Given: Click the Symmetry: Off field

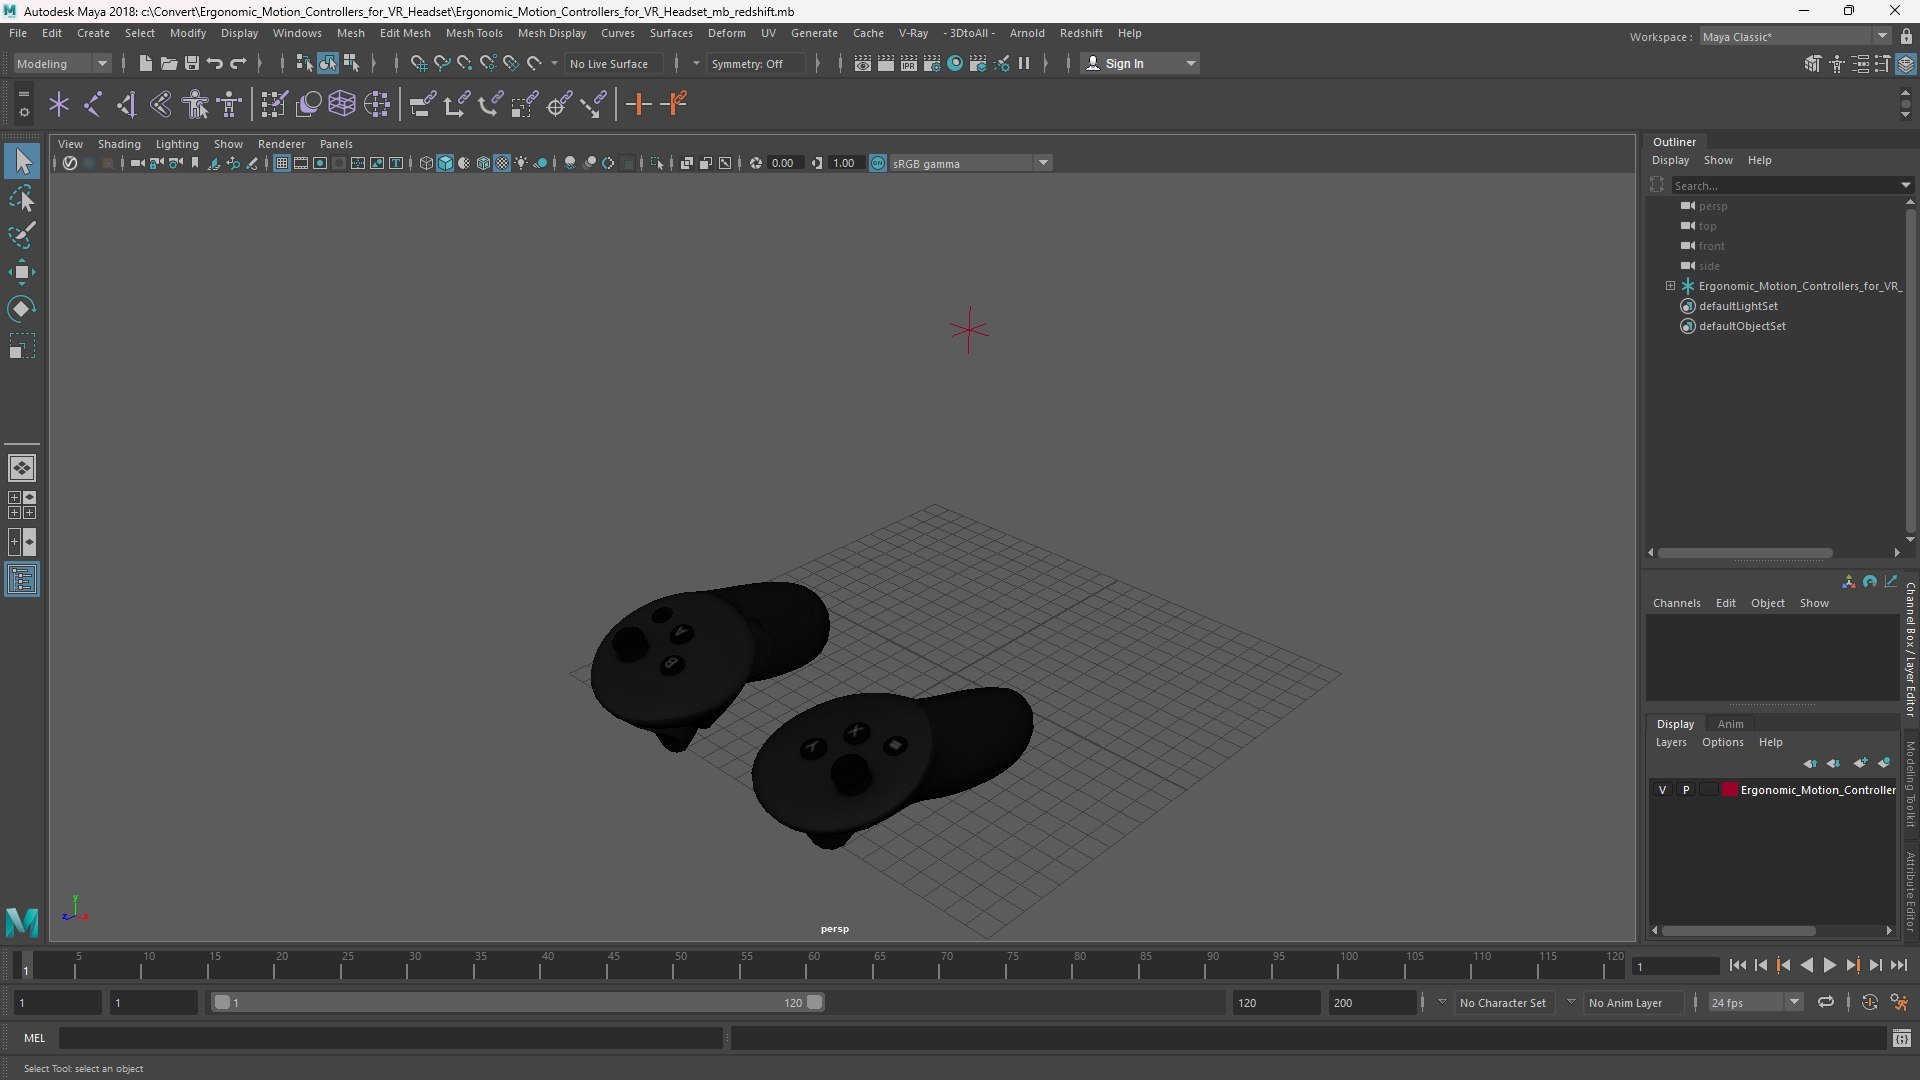Looking at the screenshot, I should point(755,63).
